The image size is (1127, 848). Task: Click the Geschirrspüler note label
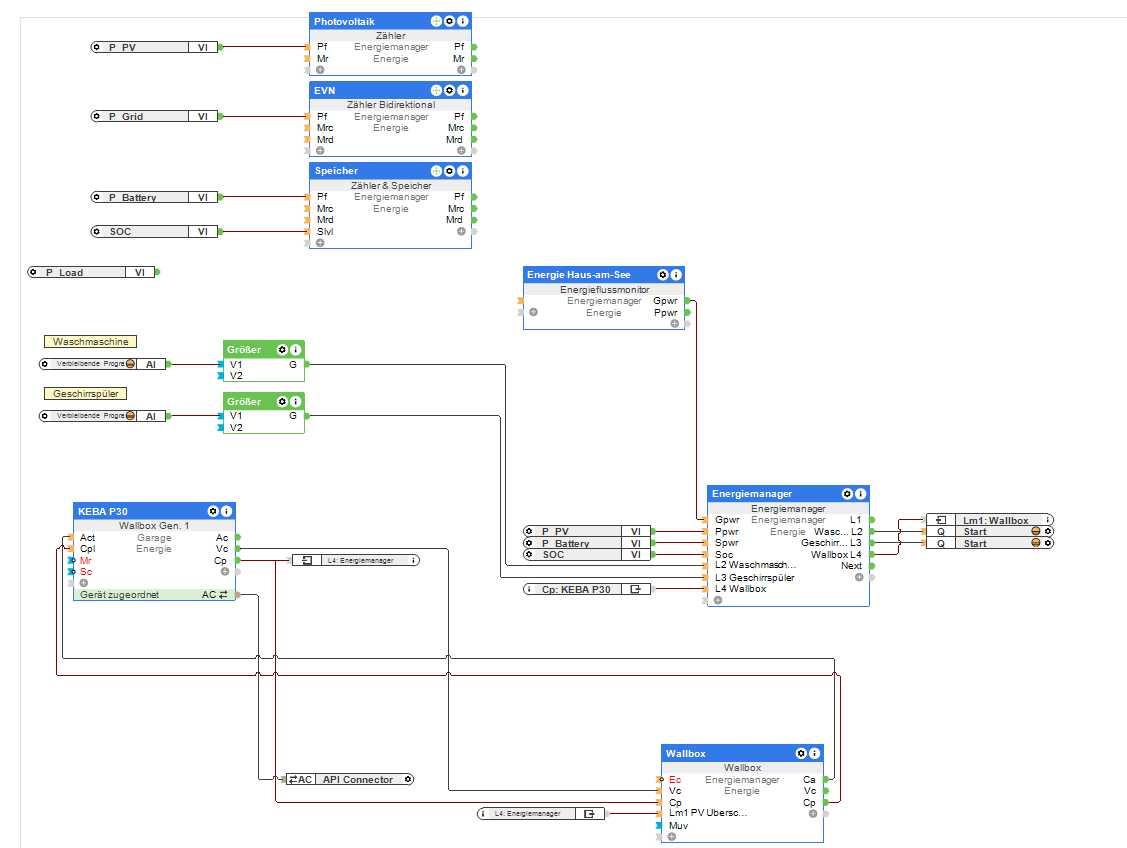[x=84, y=394]
